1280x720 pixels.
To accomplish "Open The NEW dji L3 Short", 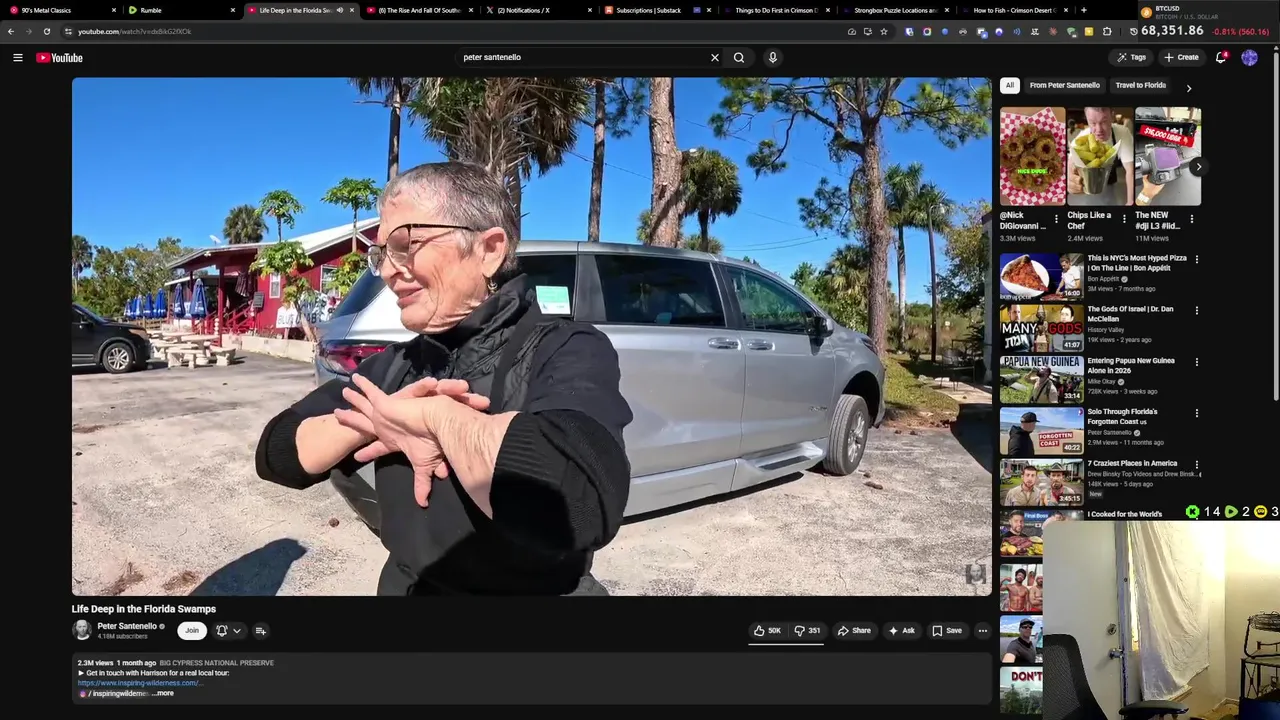I will pos(1168,156).
